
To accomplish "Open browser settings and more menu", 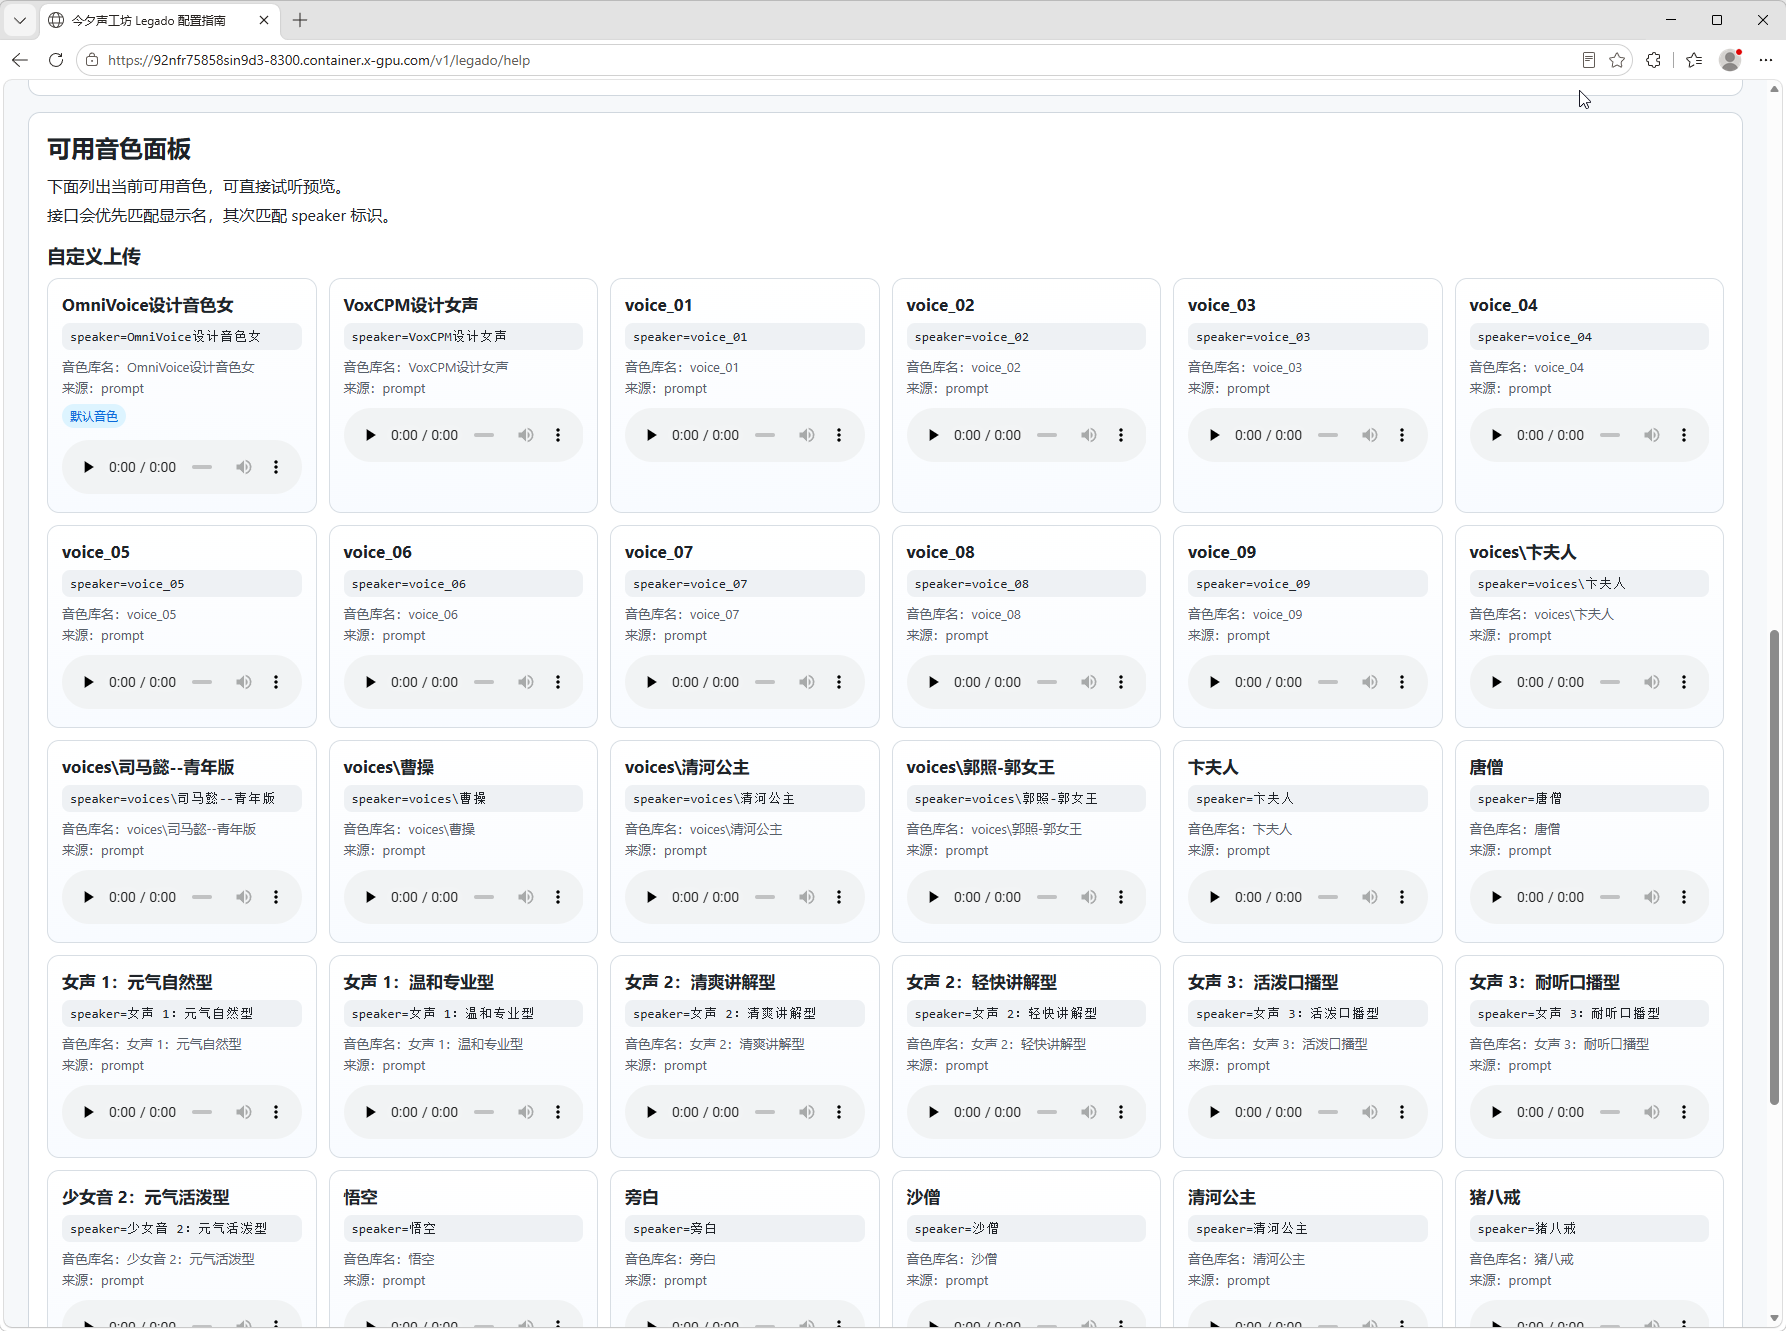I will 1766,60.
